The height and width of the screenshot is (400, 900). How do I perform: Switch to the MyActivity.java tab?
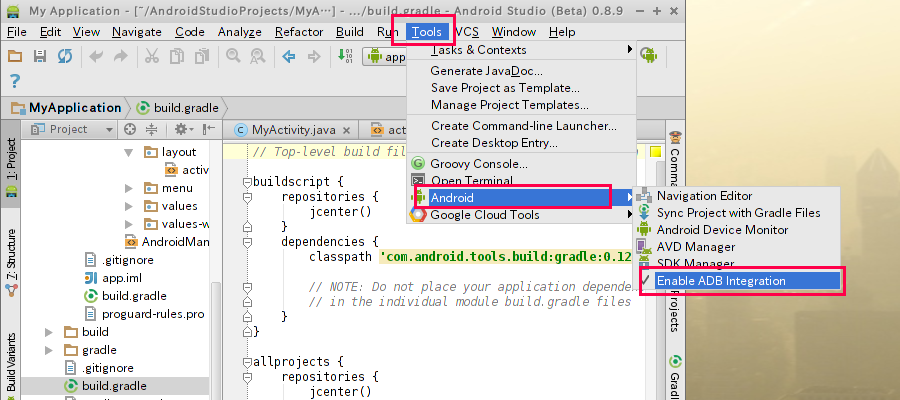[290, 130]
